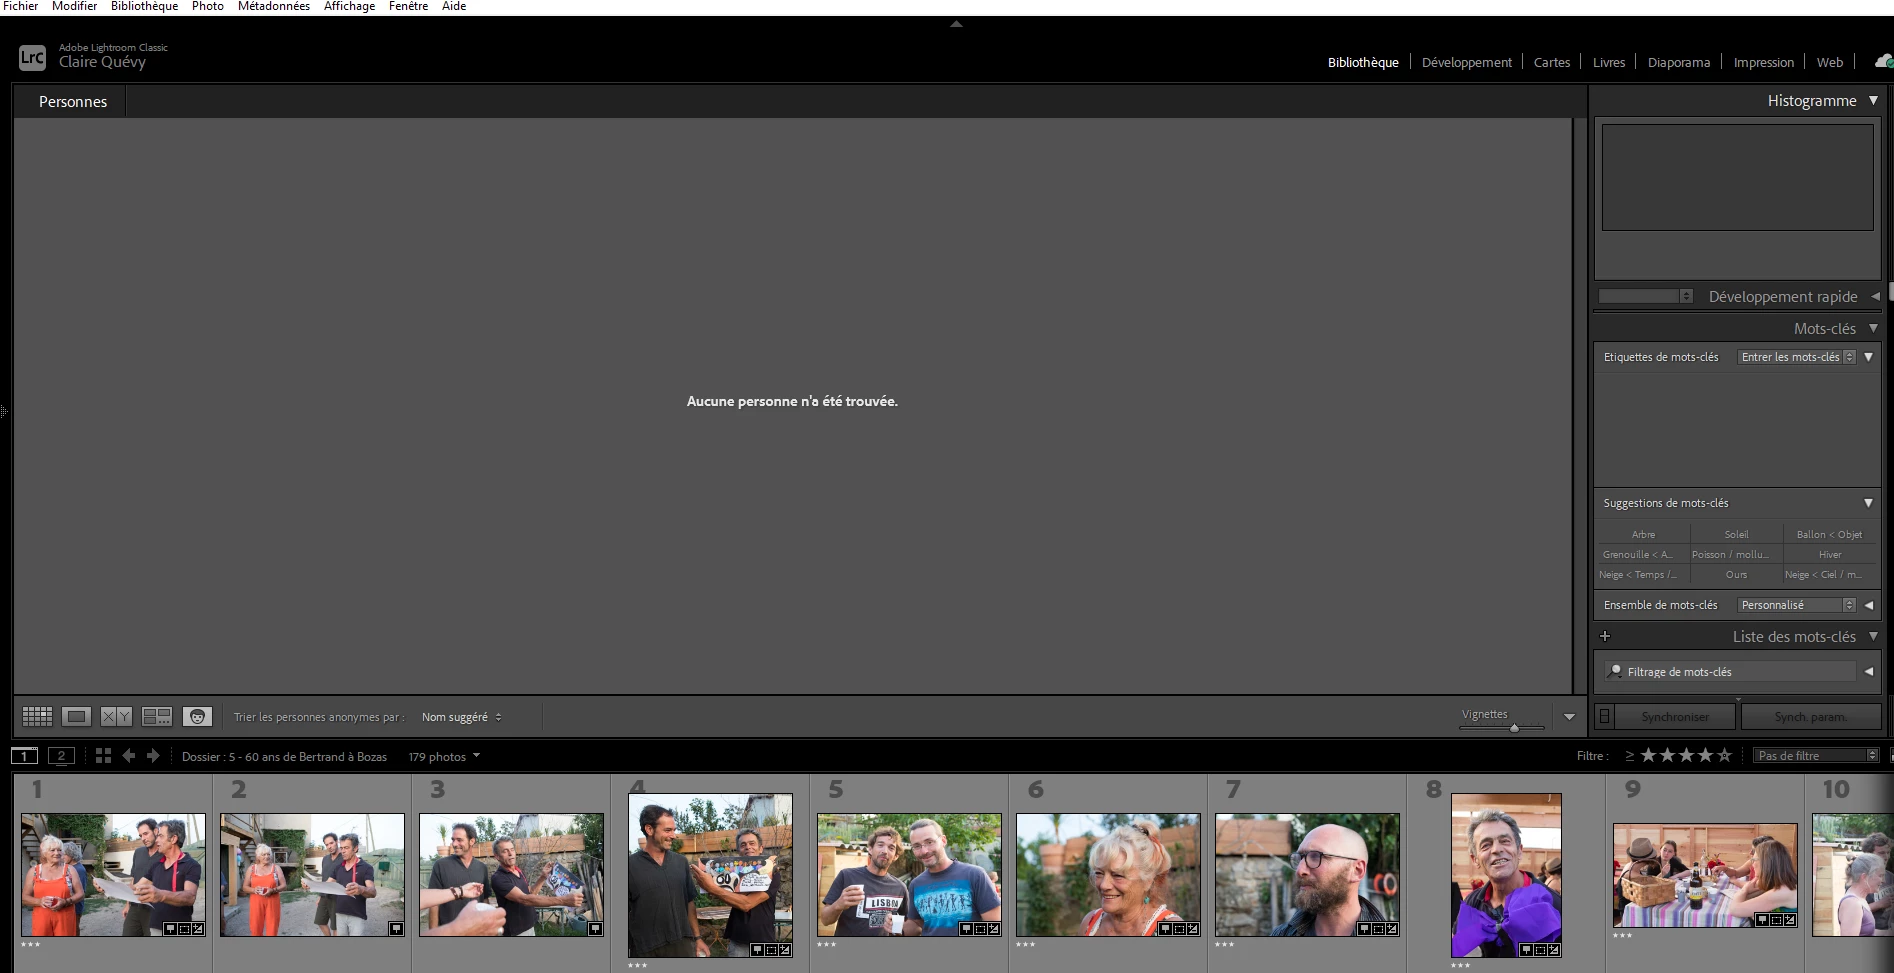Viewport: 1894px width, 973px height.
Task: Collapse the Mots-clés panel
Action: point(1873,328)
